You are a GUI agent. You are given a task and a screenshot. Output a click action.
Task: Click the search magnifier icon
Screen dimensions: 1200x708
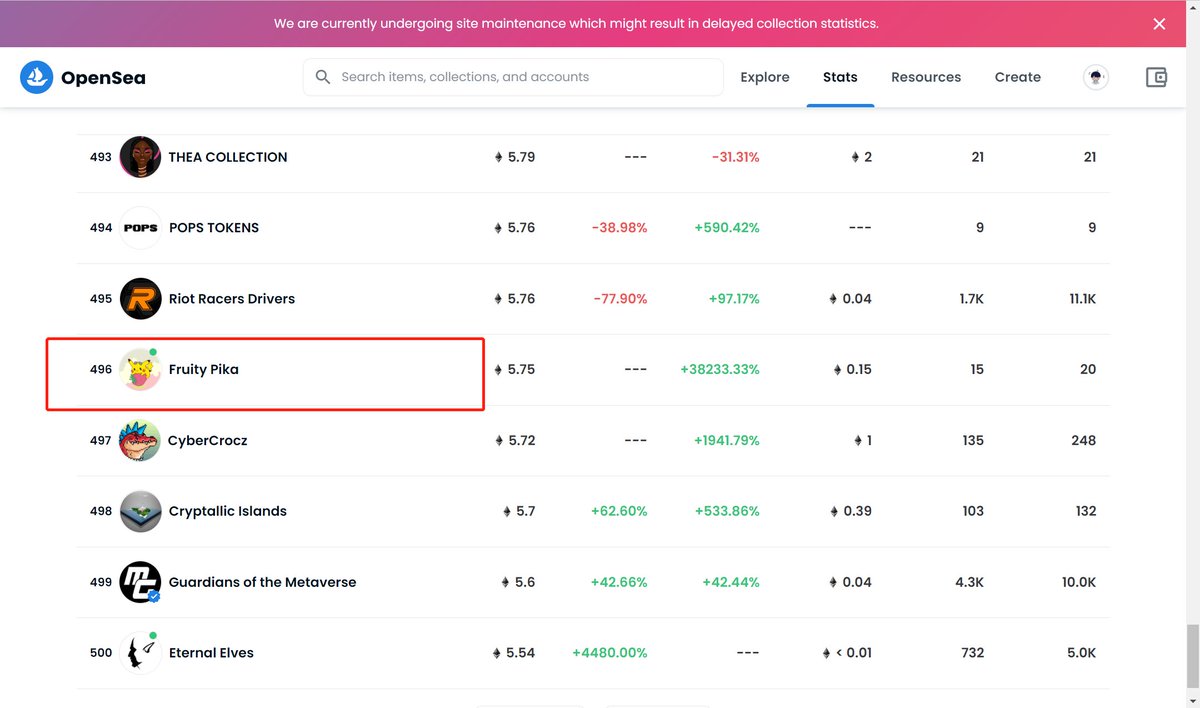tap(322, 77)
